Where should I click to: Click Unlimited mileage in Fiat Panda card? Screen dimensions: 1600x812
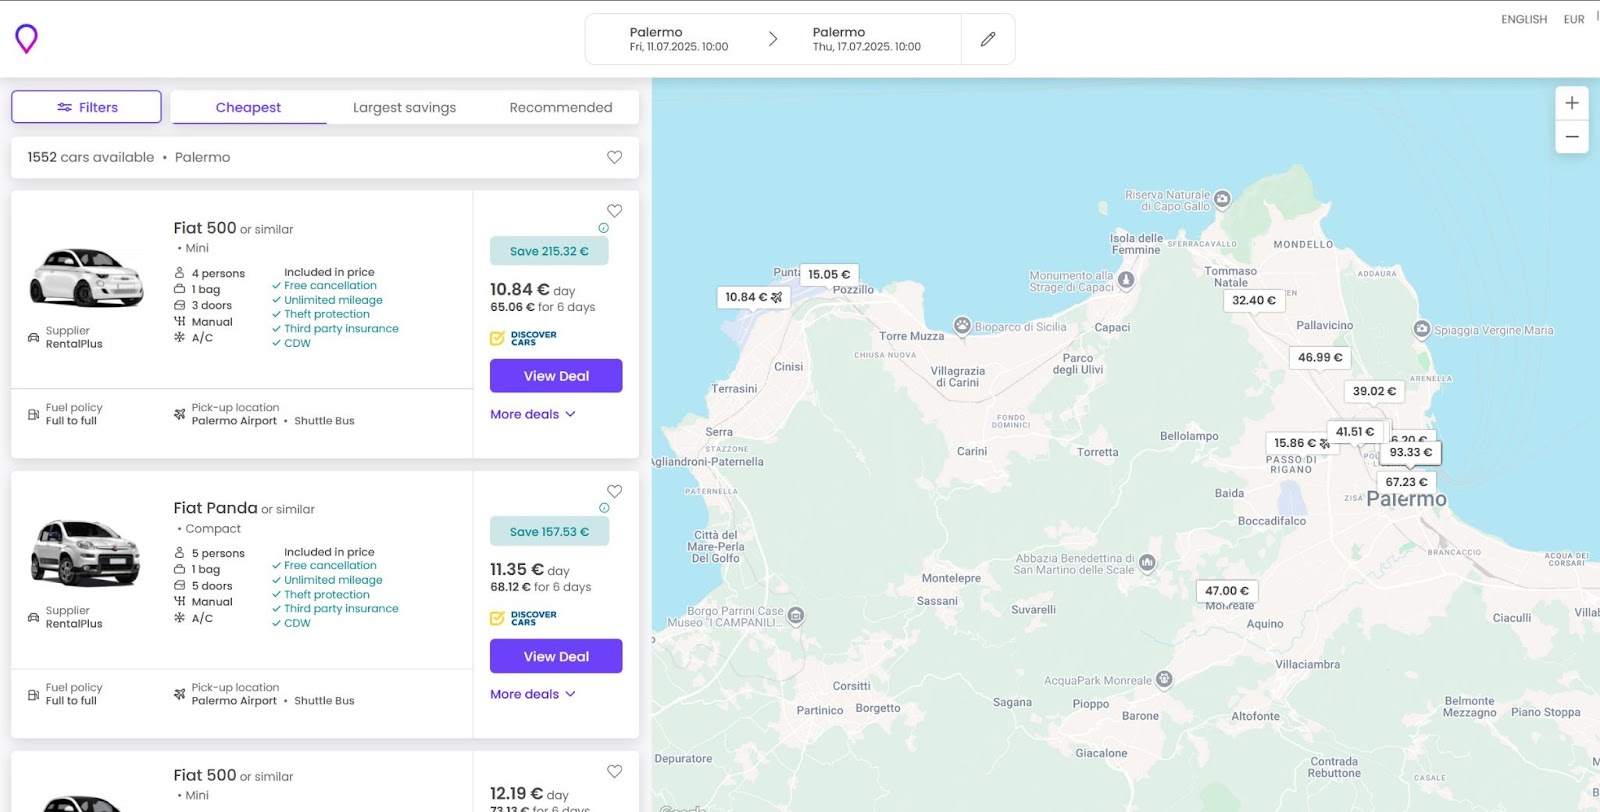click(x=333, y=580)
